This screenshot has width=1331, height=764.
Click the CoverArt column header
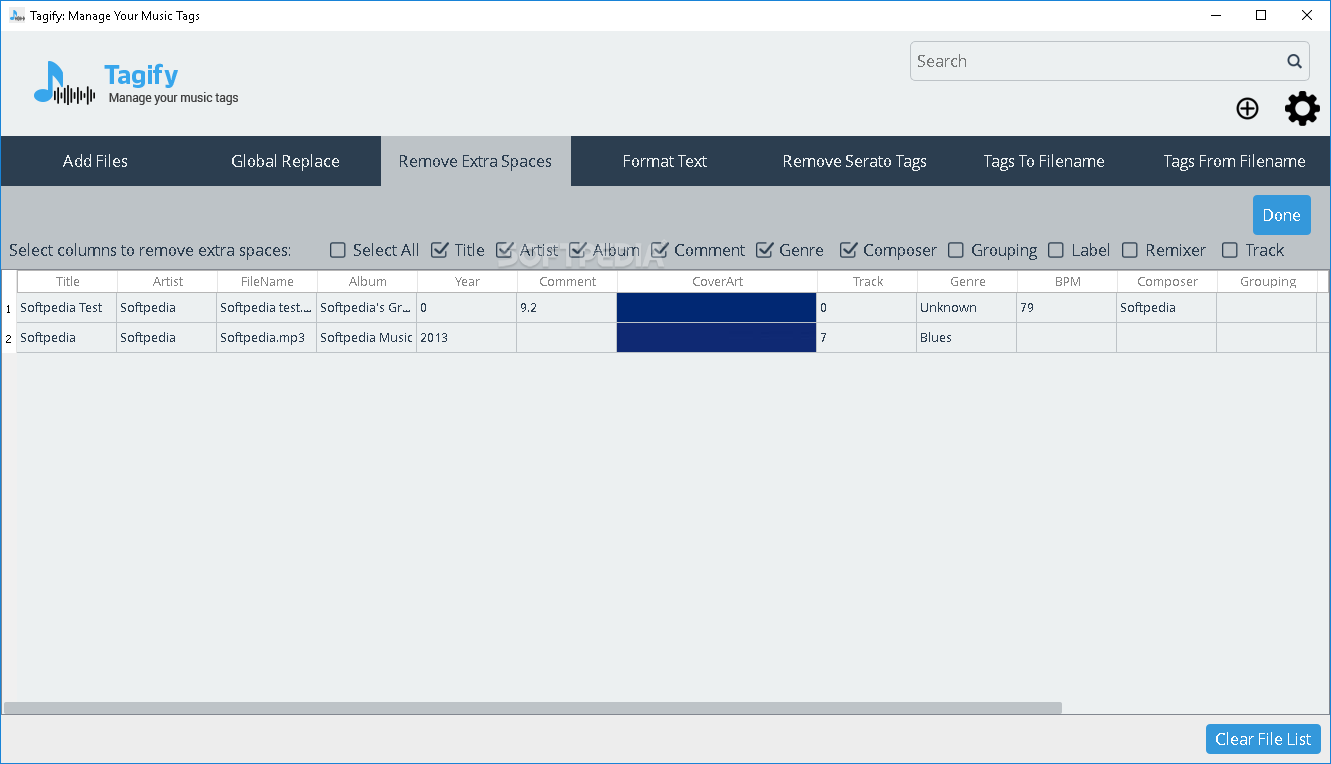tap(717, 281)
